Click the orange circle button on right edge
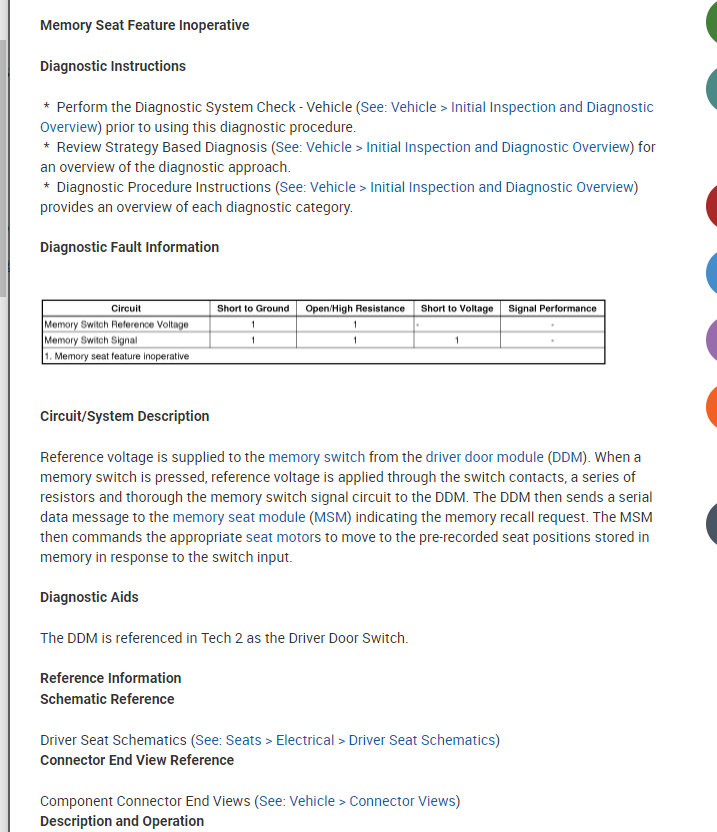This screenshot has height=832, width=717. pyautogui.click(x=711, y=406)
